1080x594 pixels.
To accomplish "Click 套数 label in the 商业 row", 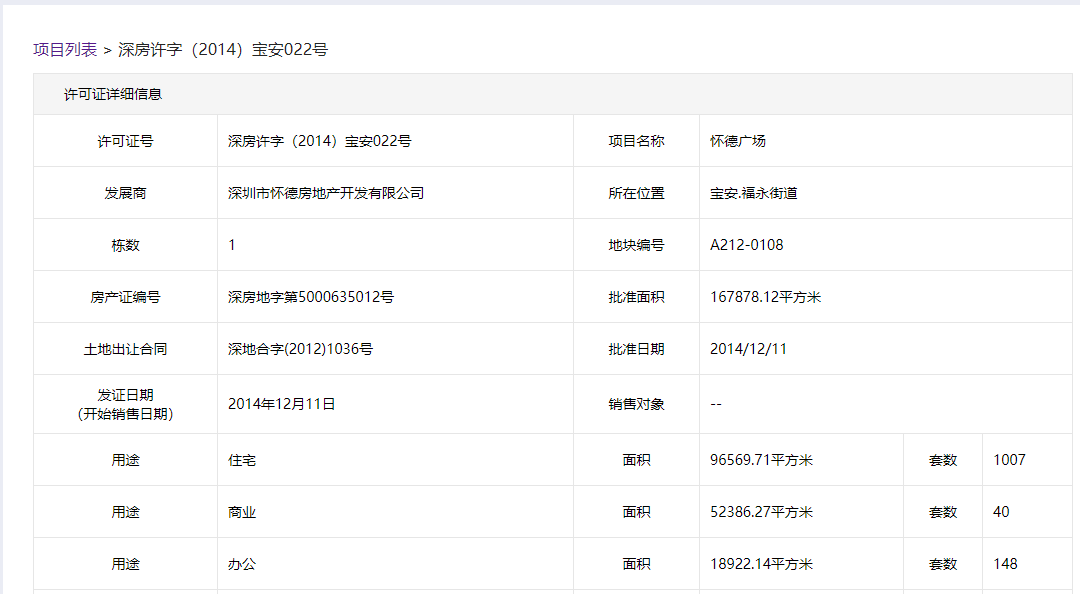I will [x=943, y=512].
